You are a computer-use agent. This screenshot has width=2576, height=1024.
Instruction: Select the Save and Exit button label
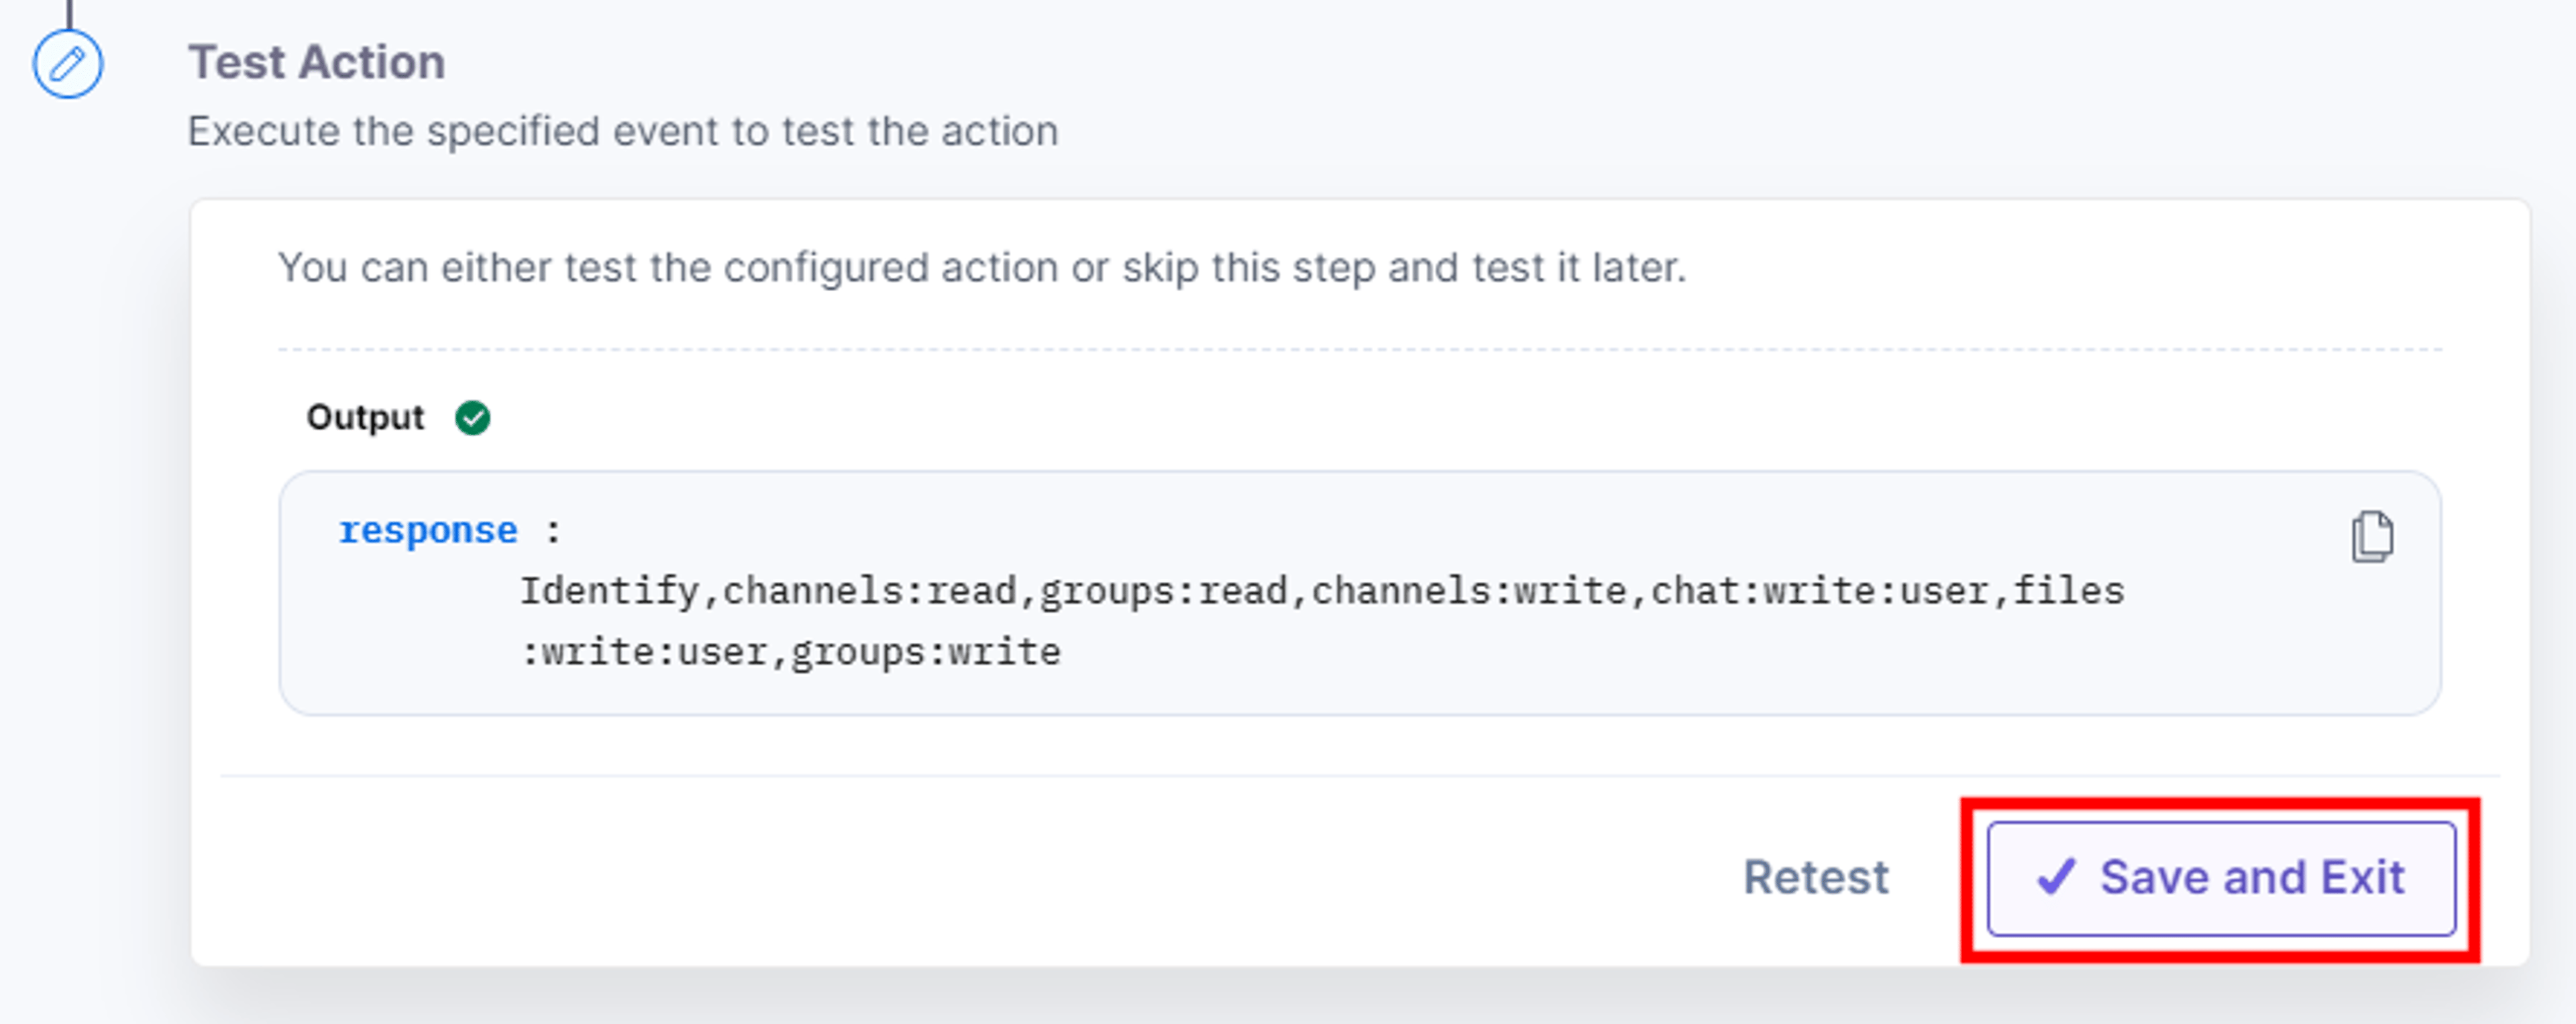pyautogui.click(x=2252, y=877)
